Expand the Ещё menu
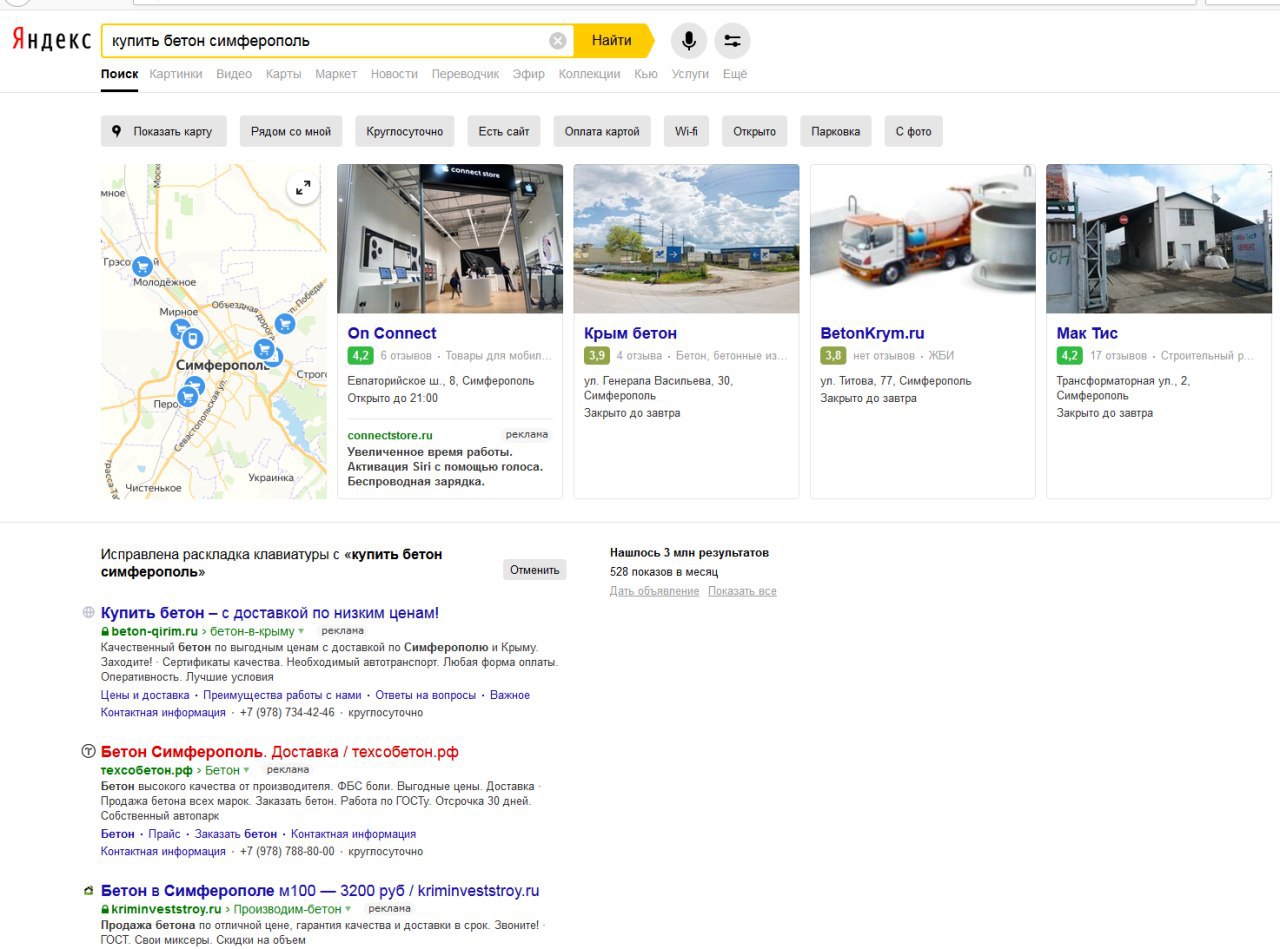1280x949 pixels. click(735, 74)
